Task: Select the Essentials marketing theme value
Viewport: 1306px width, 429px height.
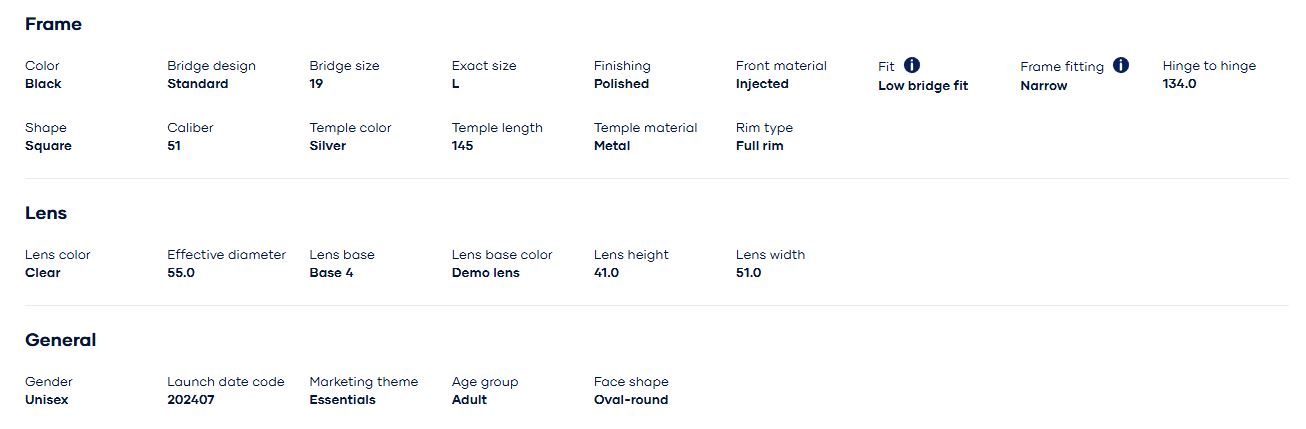Action: pos(342,400)
